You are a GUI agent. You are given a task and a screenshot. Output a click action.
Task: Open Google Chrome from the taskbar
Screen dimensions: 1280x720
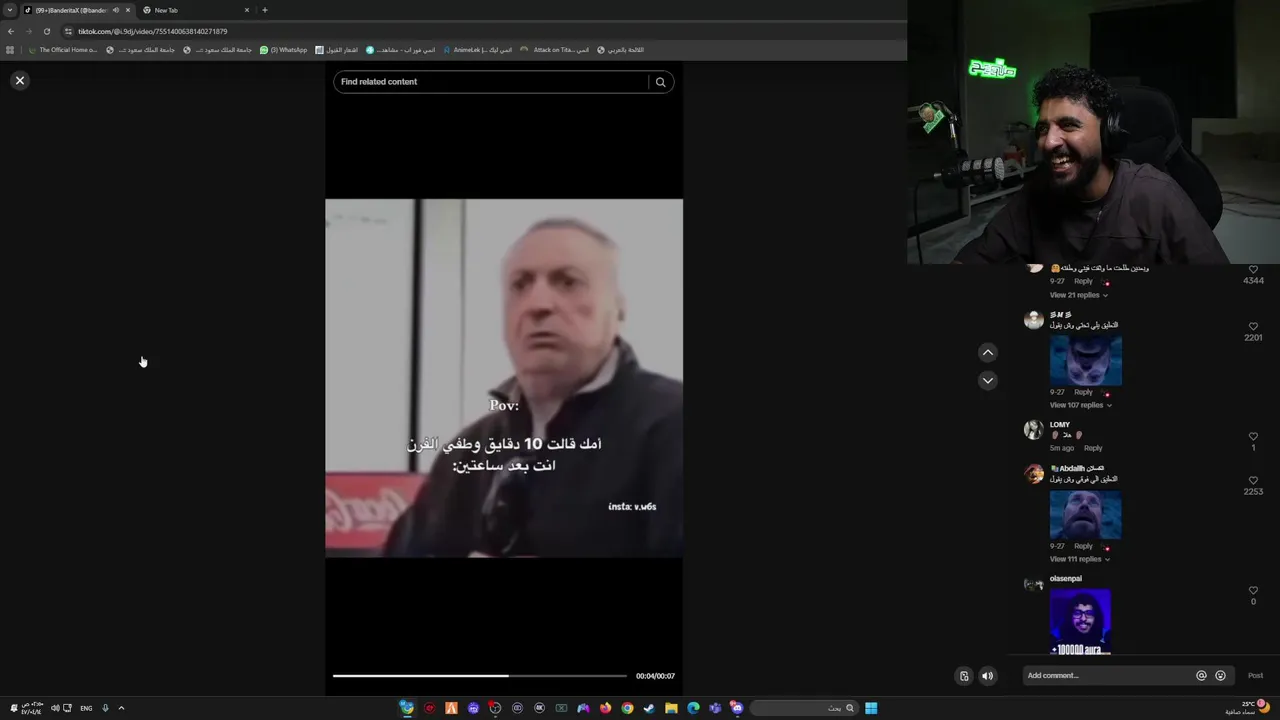(627, 708)
